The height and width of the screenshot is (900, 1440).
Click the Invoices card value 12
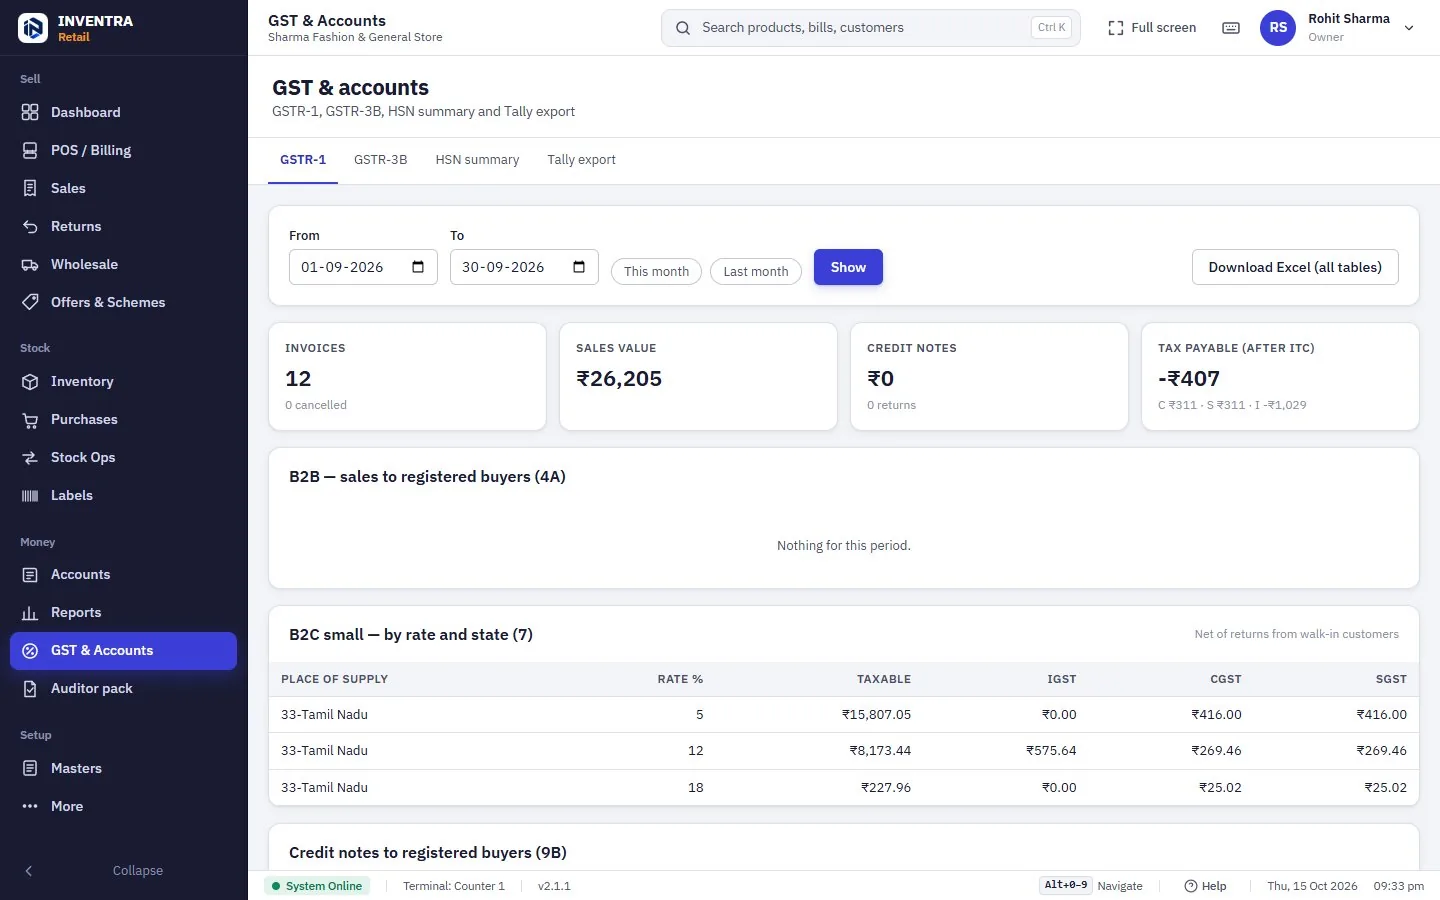click(298, 379)
